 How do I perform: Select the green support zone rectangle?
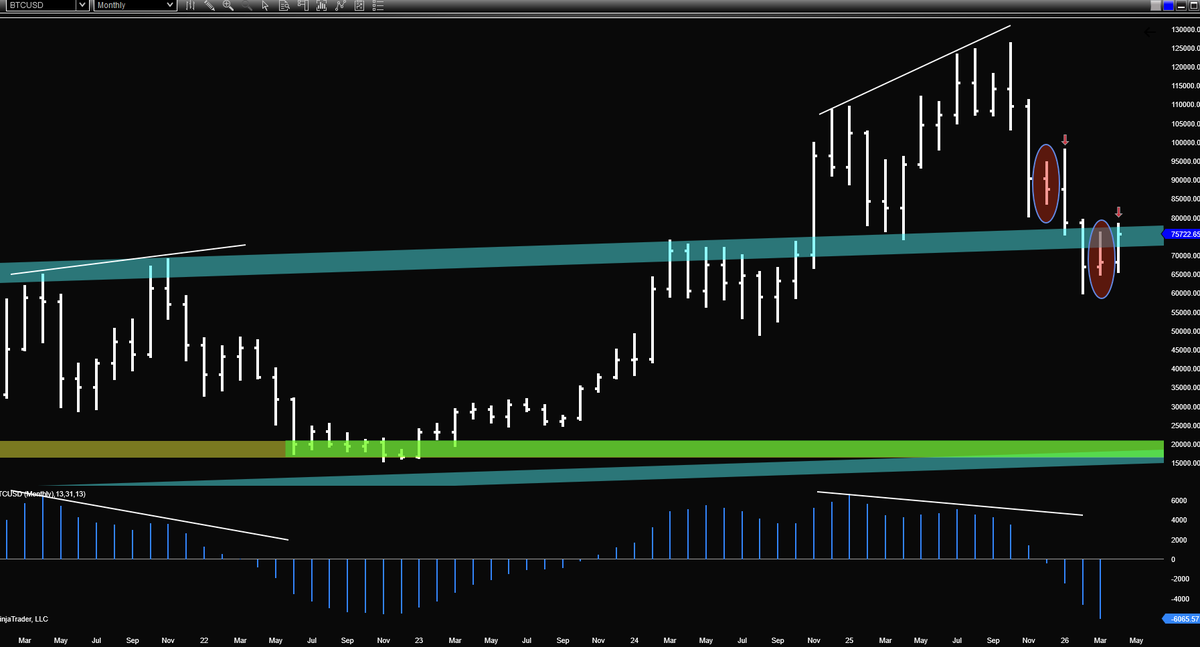pos(725,448)
